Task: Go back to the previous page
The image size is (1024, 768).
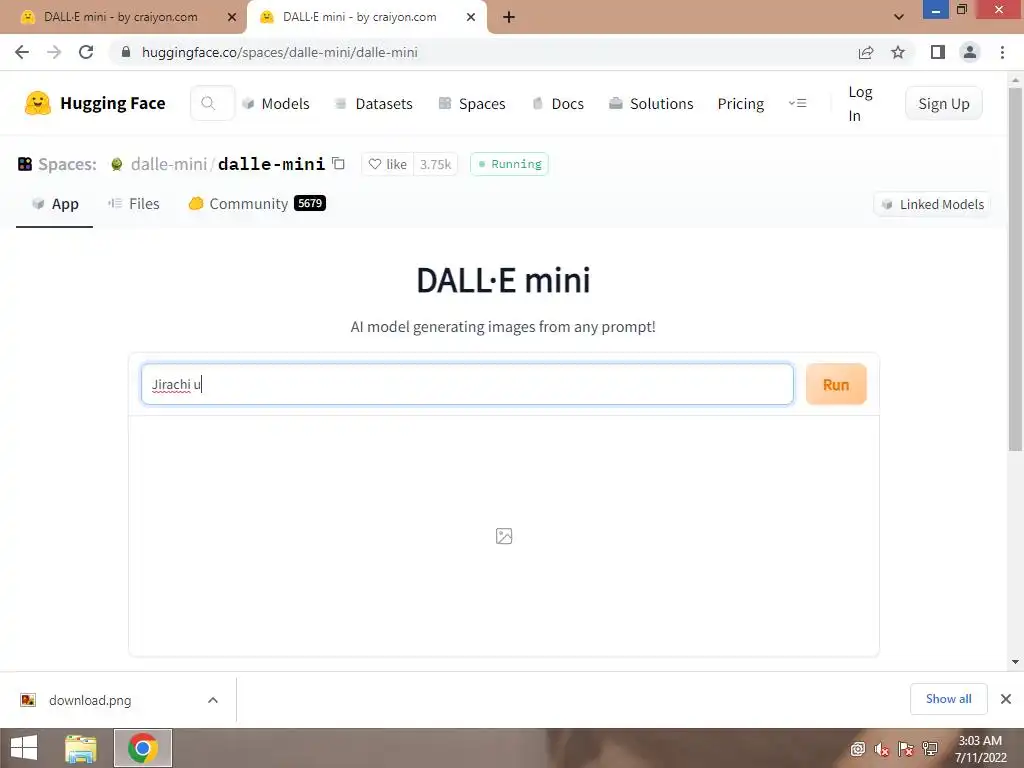Action: coord(22,52)
